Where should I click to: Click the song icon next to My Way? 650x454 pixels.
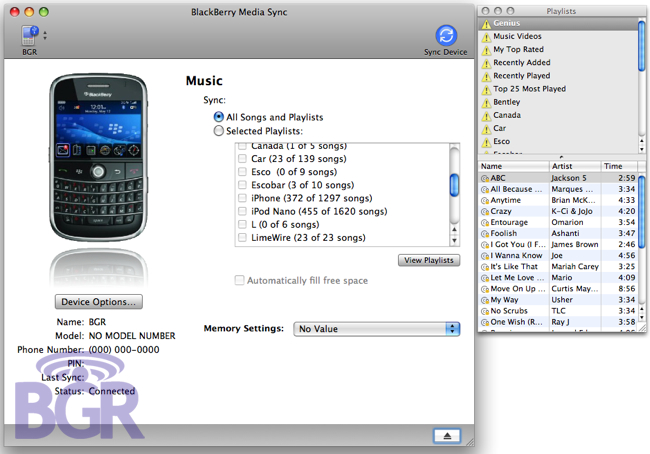click(x=485, y=300)
